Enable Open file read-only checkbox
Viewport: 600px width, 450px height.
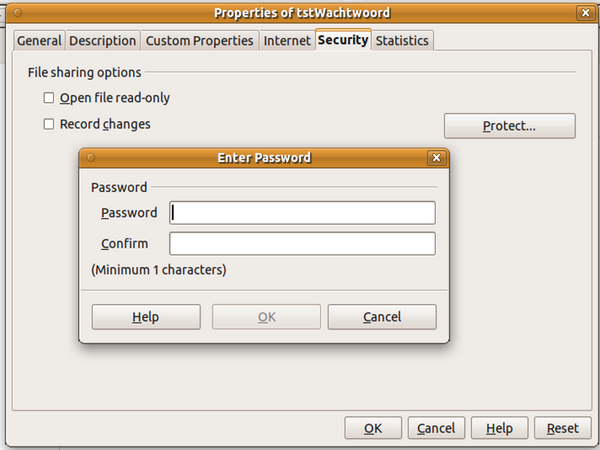click(x=48, y=98)
